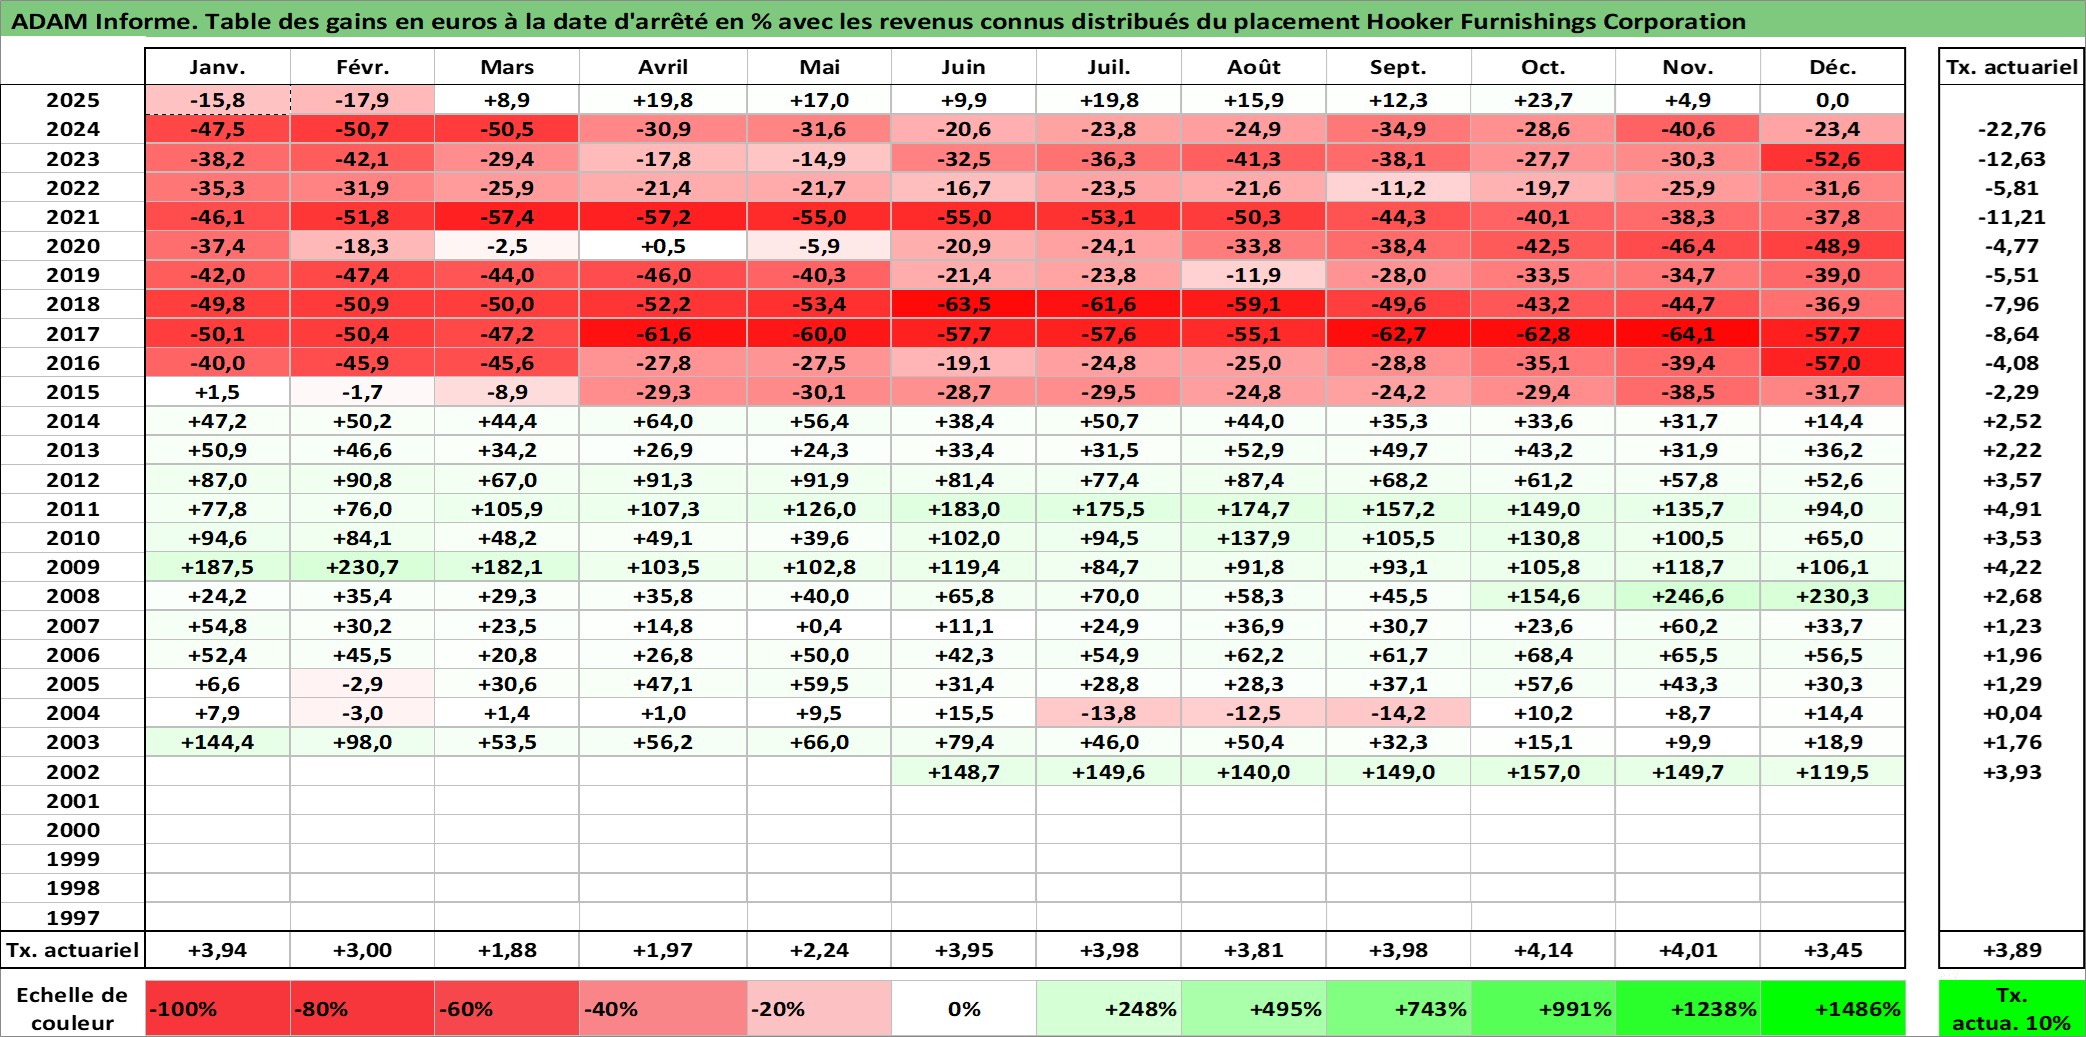Select the 2009 year row label
The height and width of the screenshot is (1037, 2086).
[72, 567]
